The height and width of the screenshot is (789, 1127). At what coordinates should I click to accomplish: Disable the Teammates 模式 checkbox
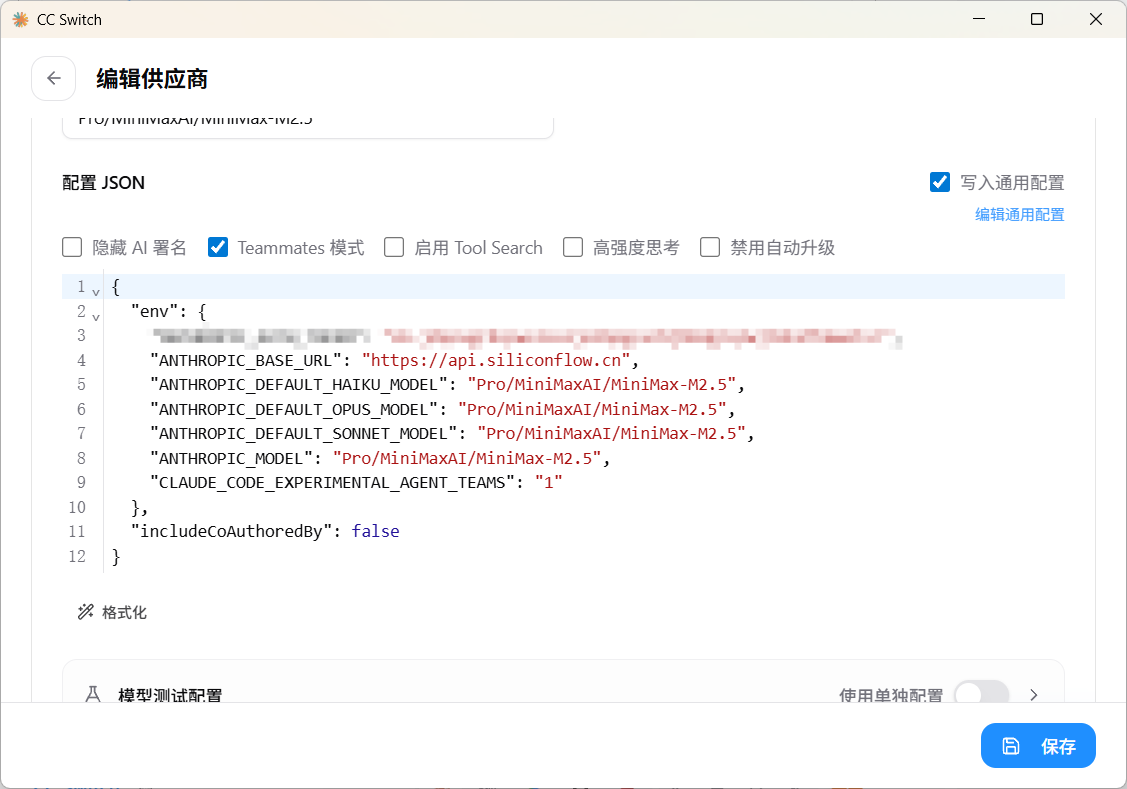[218, 248]
